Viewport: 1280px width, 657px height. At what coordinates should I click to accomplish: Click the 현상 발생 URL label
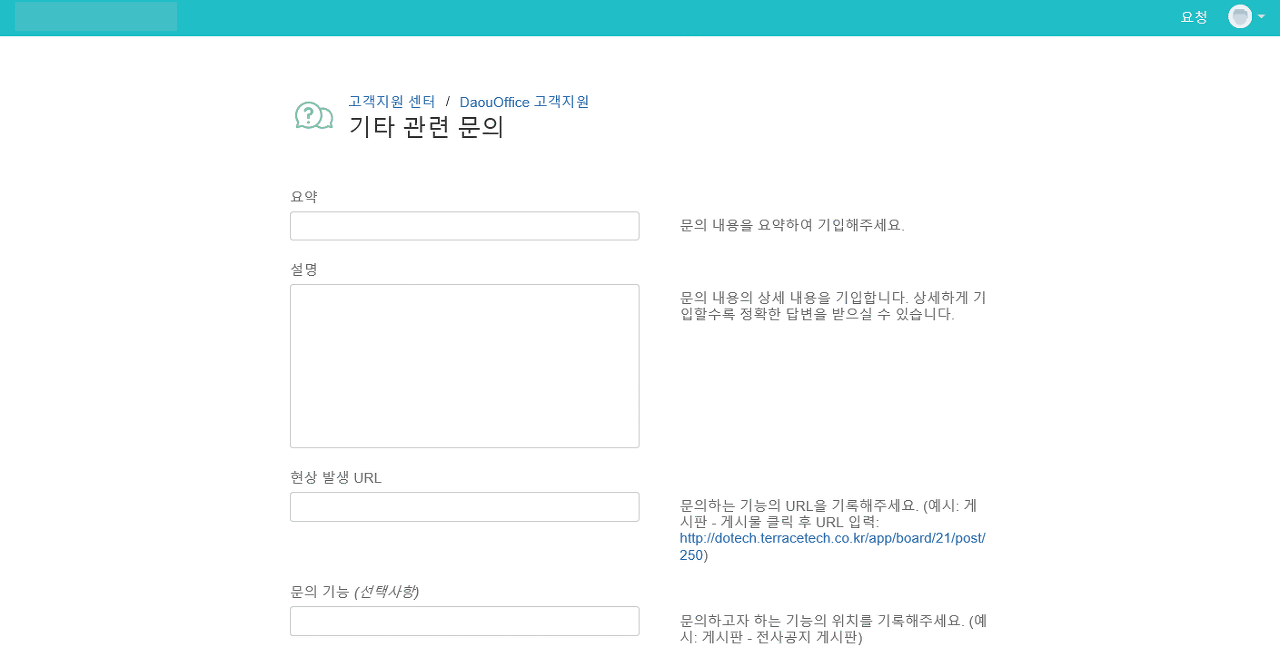pos(336,478)
